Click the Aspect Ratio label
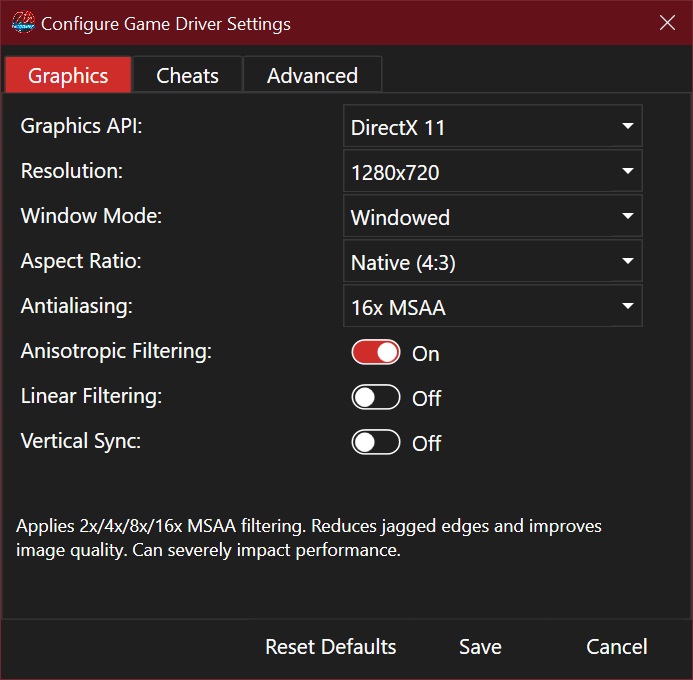 [x=81, y=261]
